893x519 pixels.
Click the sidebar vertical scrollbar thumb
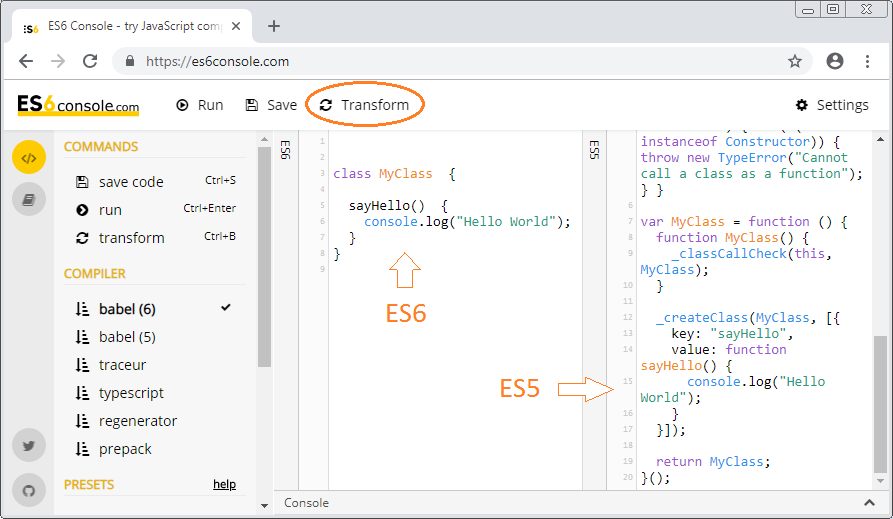coord(264,256)
